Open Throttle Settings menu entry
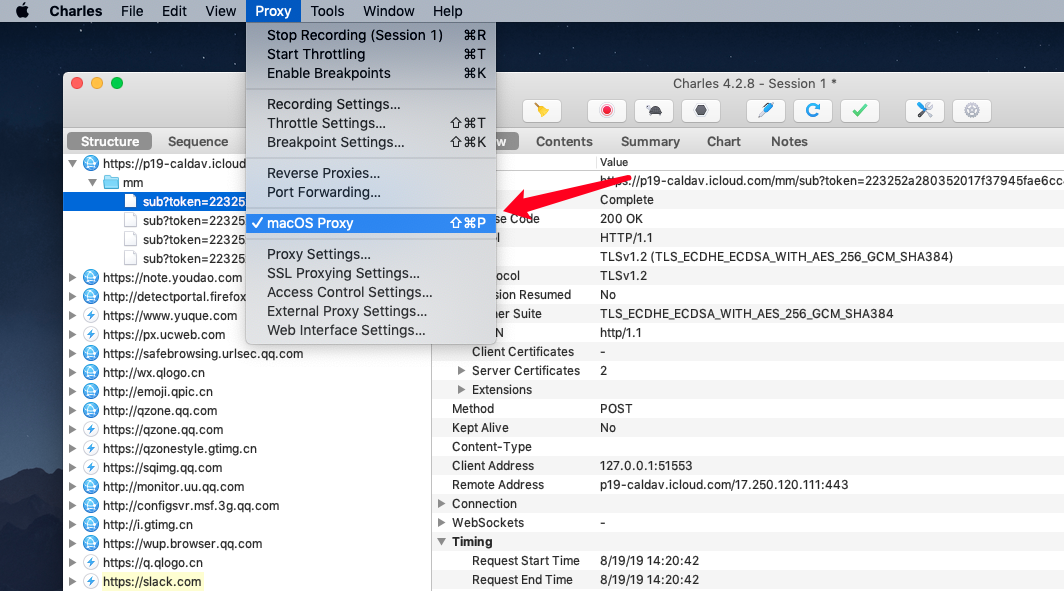 370,123
